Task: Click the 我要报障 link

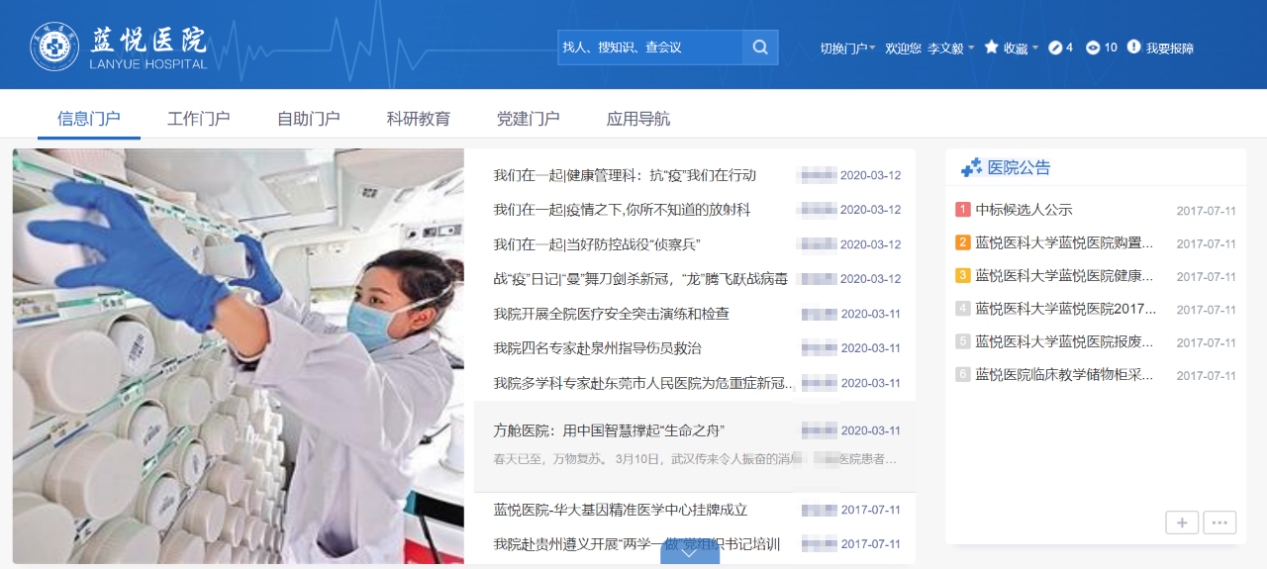Action: coord(1169,48)
